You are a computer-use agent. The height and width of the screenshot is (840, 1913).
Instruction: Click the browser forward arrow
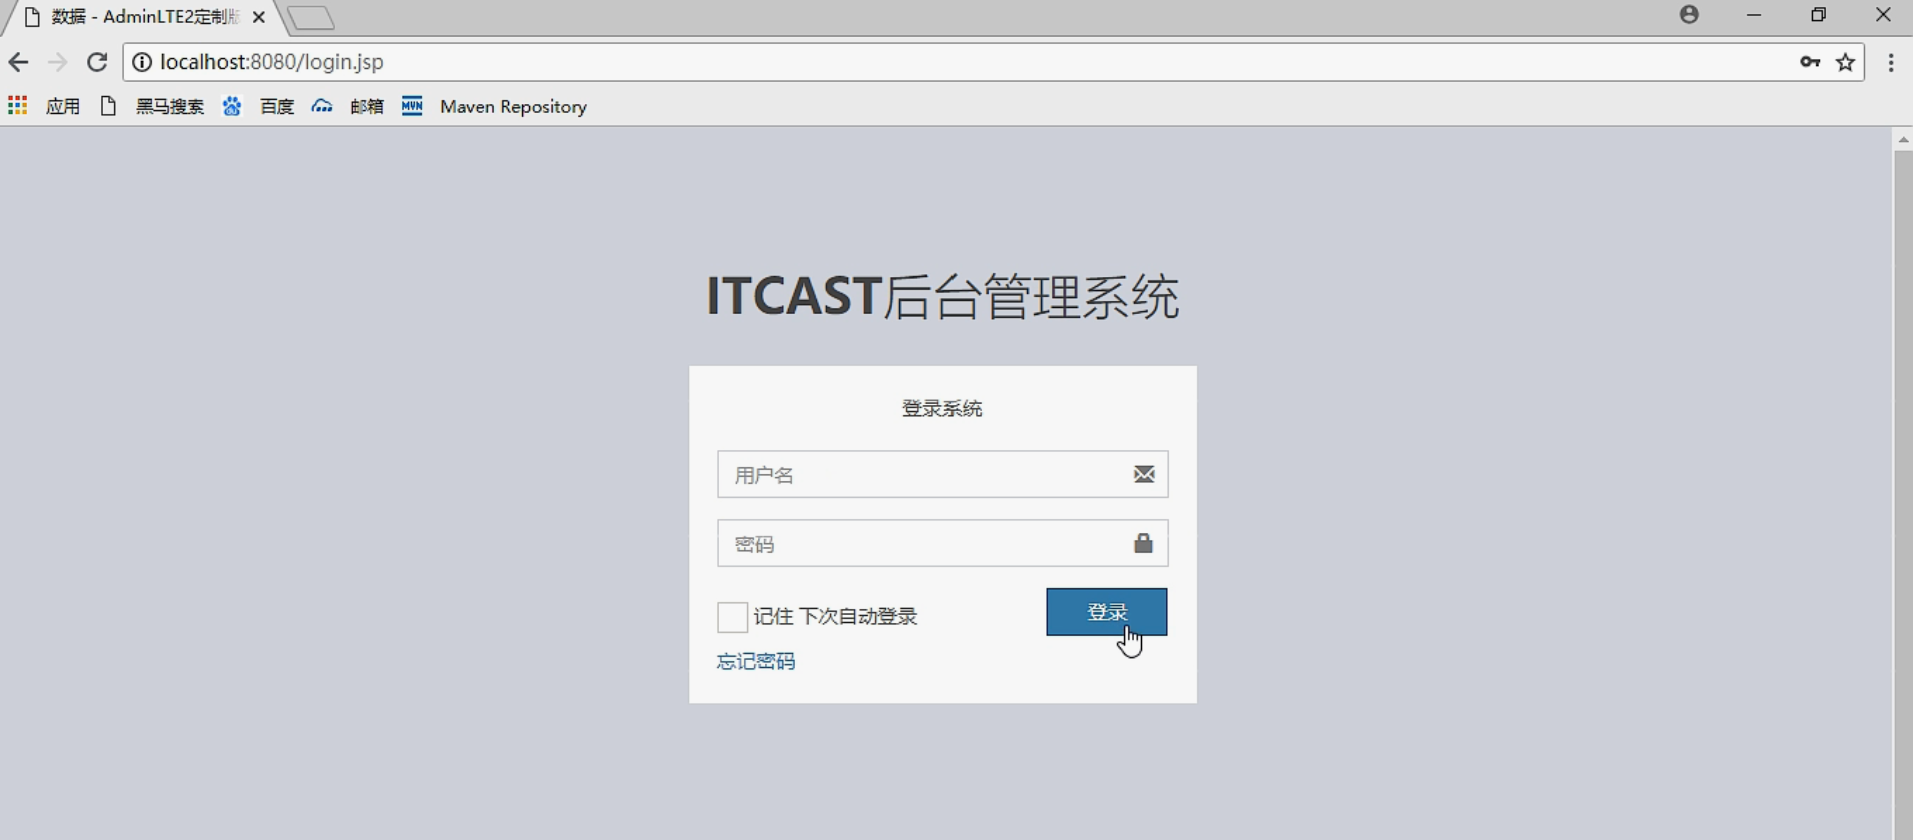coord(57,62)
